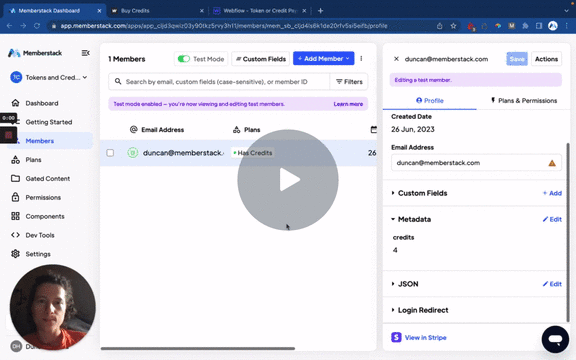The height and width of the screenshot is (360, 576).
Task: Edit the JSON section
Action: click(552, 284)
